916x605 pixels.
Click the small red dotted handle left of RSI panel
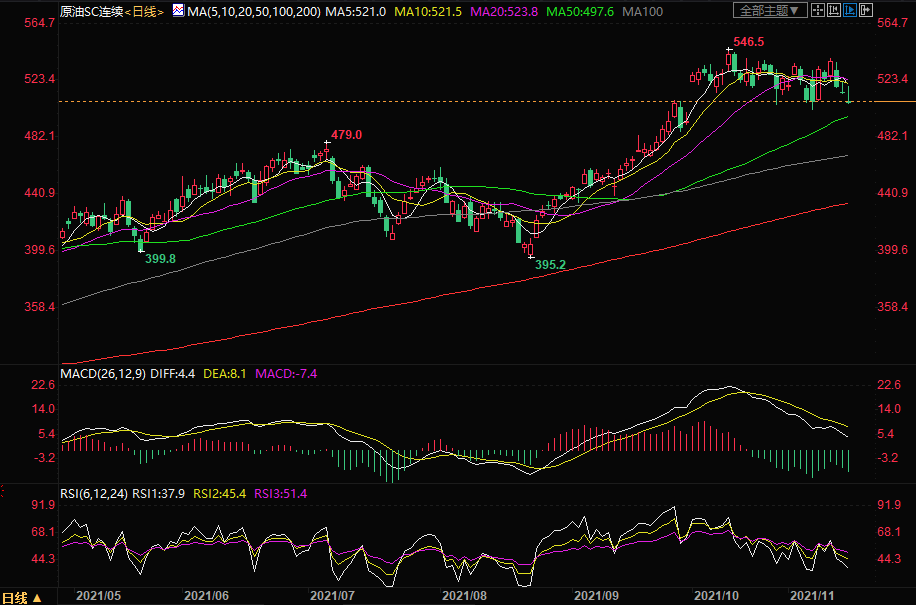tap(3, 488)
